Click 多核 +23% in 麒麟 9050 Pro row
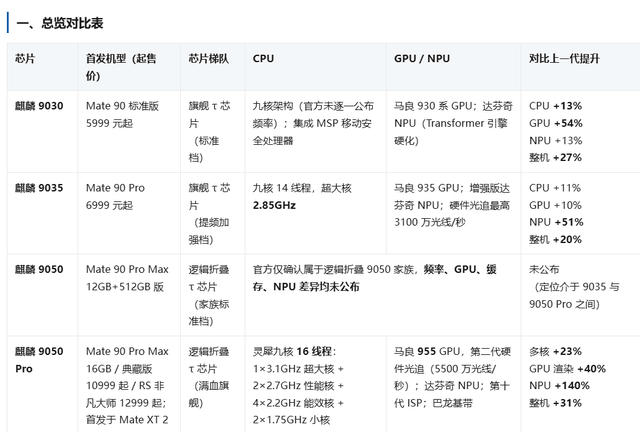 (x=555, y=351)
